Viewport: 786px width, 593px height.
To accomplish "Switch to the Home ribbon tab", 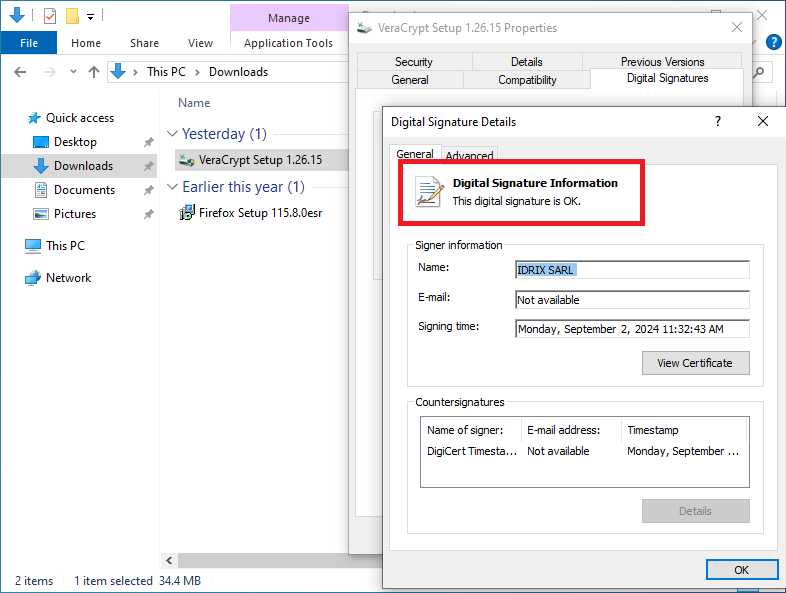I will pos(86,43).
